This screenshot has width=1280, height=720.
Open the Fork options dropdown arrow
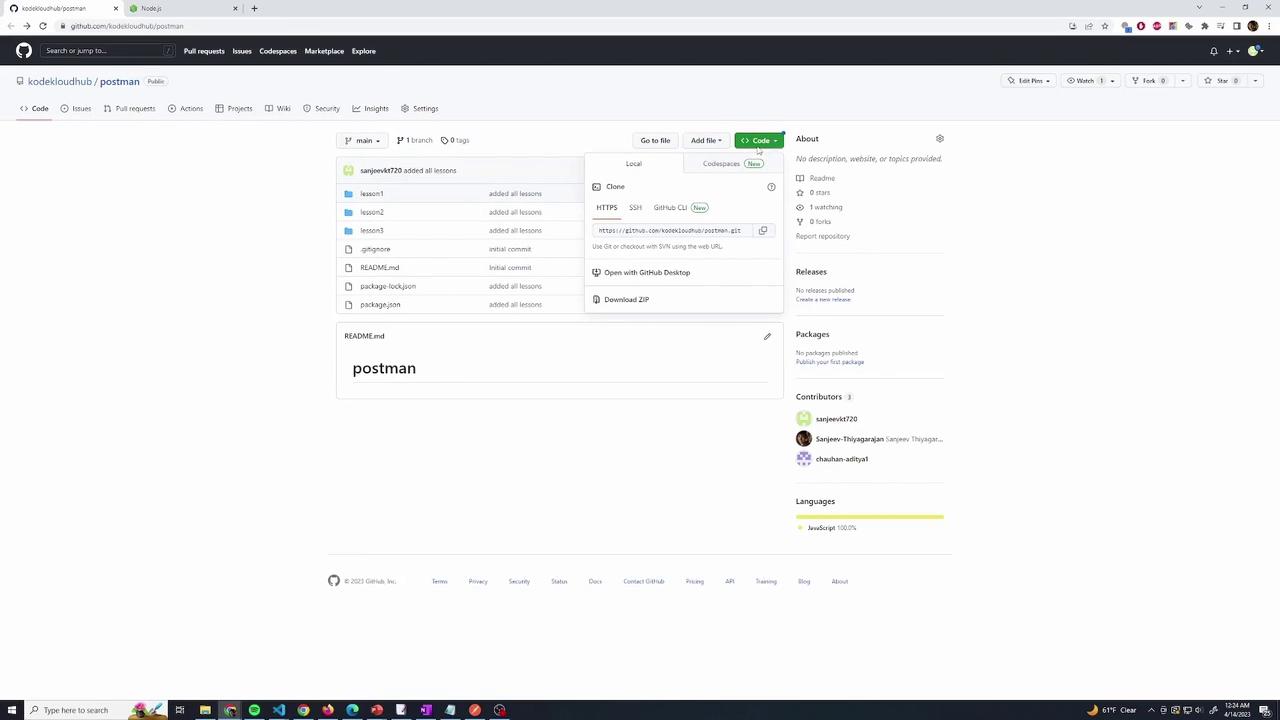[1182, 81]
